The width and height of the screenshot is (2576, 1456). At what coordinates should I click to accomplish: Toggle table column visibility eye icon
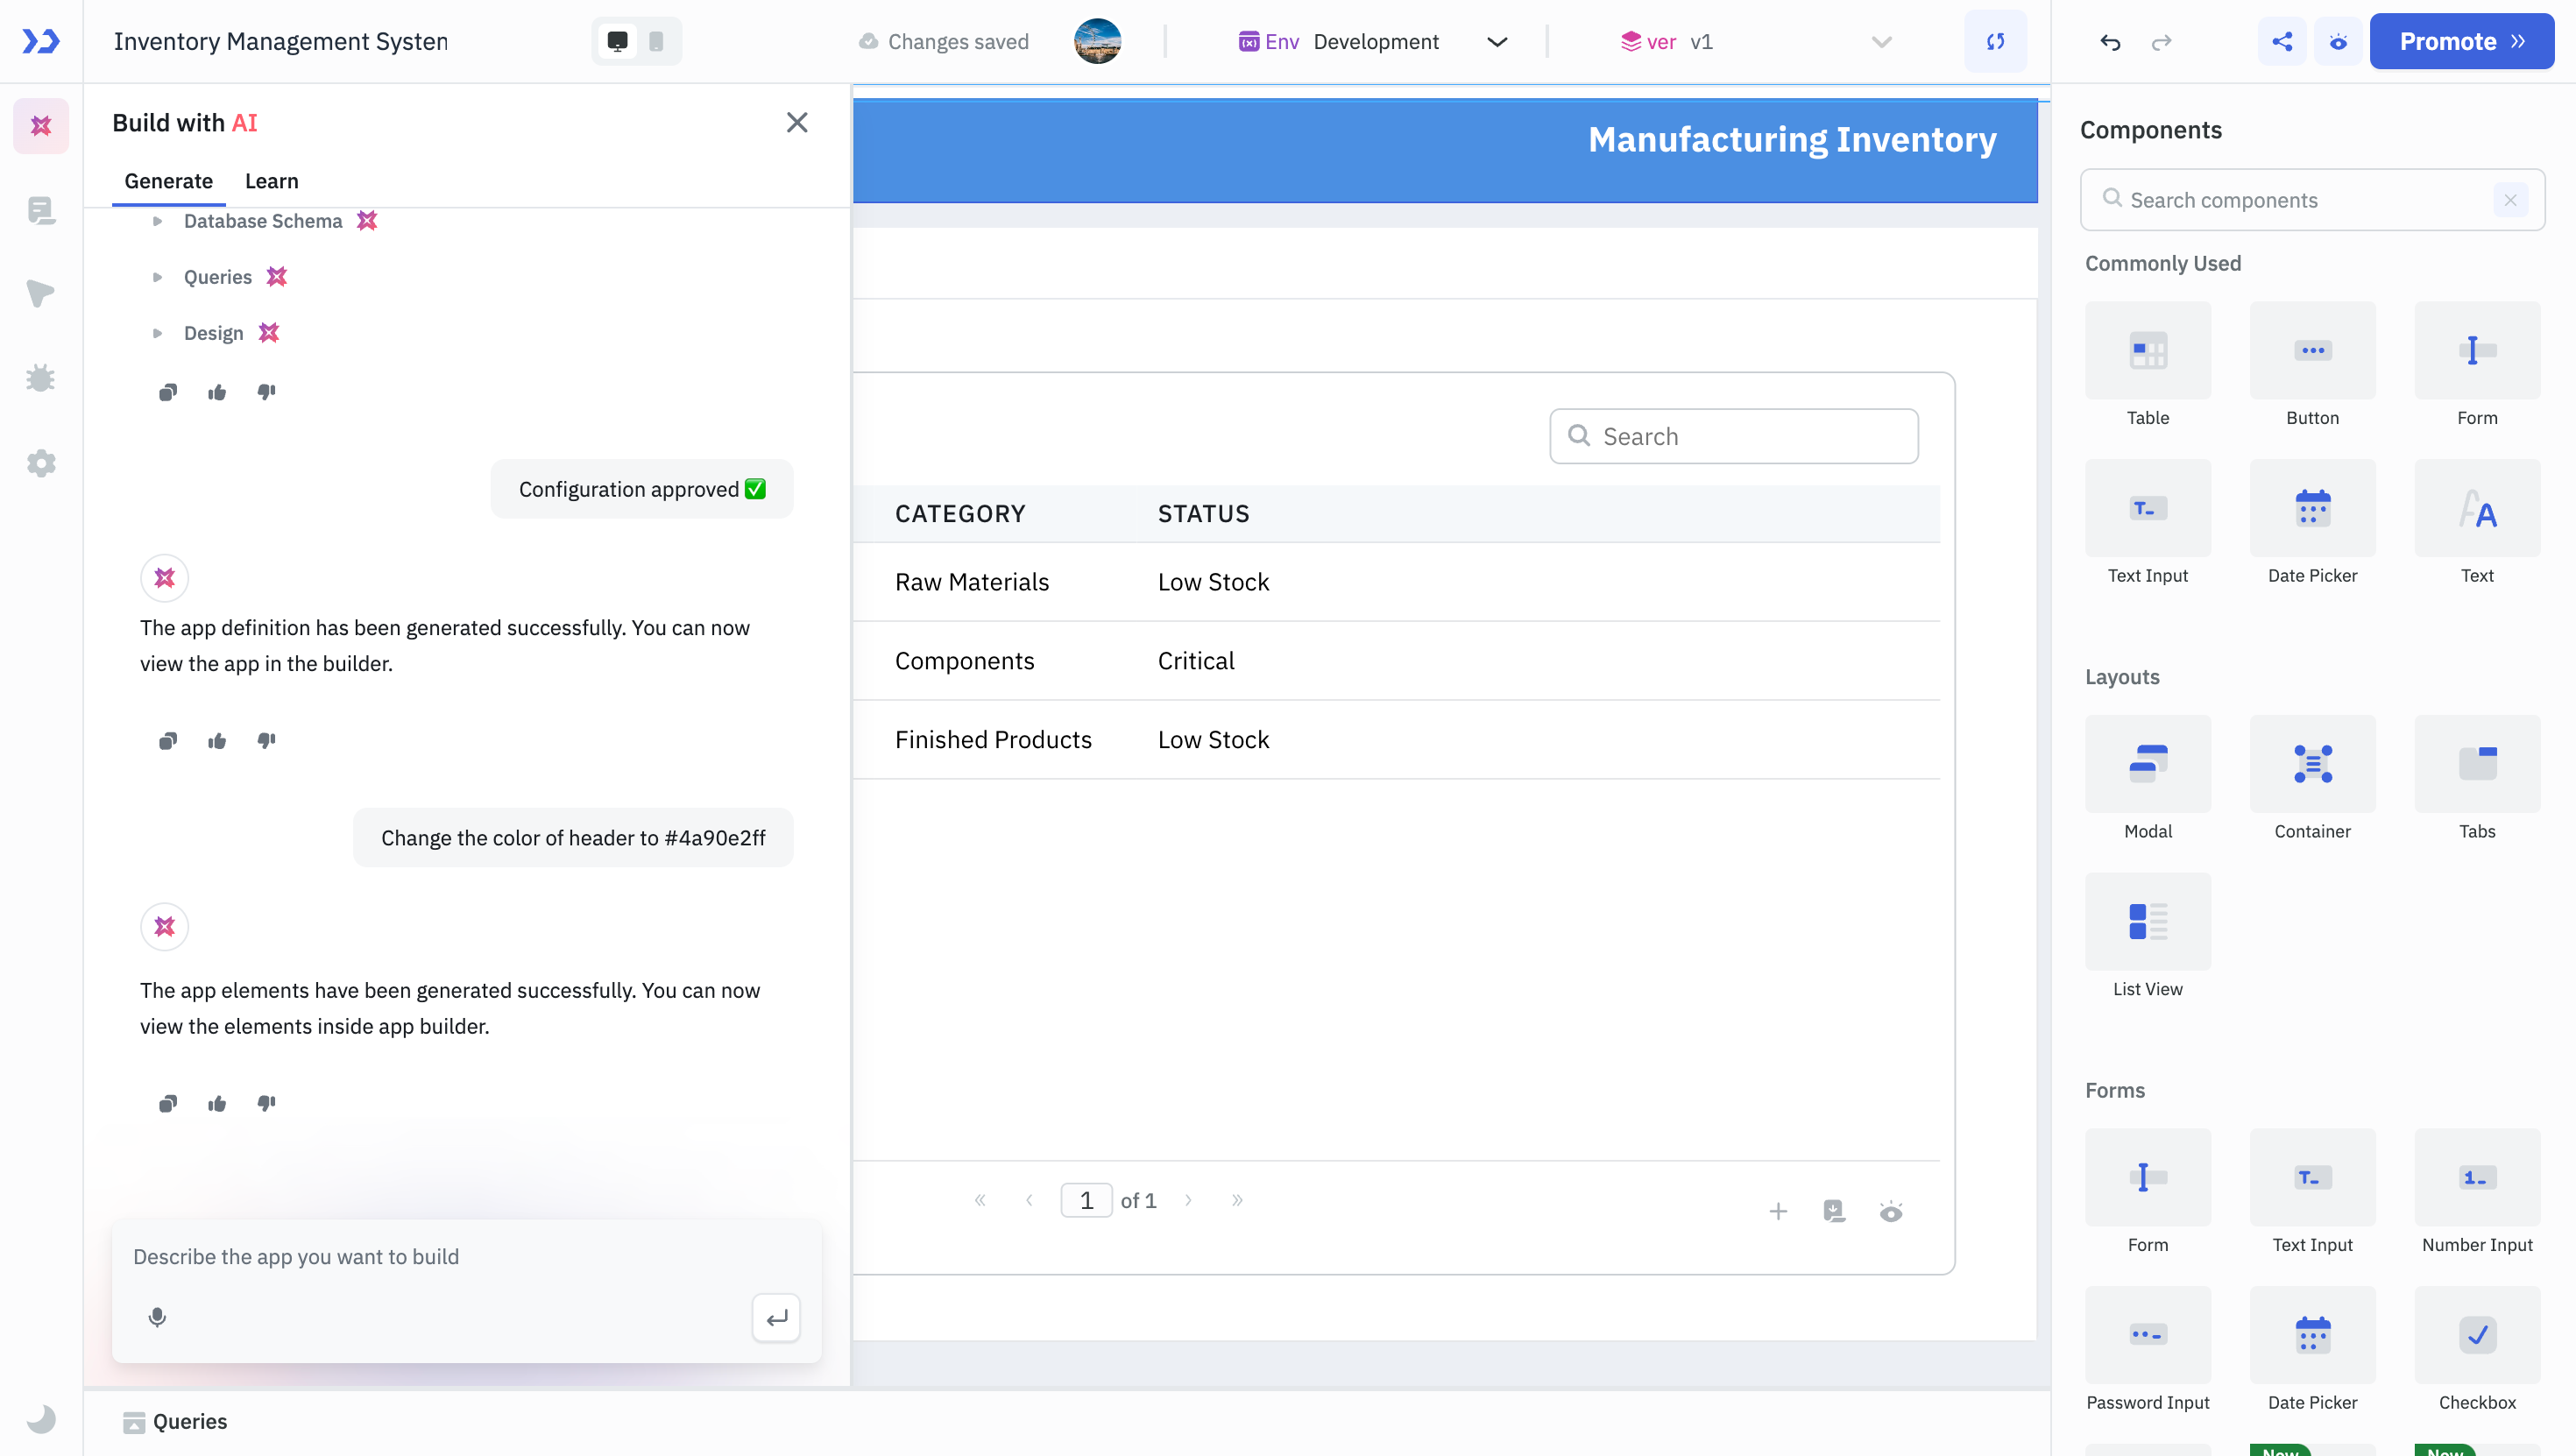[x=1891, y=1212]
